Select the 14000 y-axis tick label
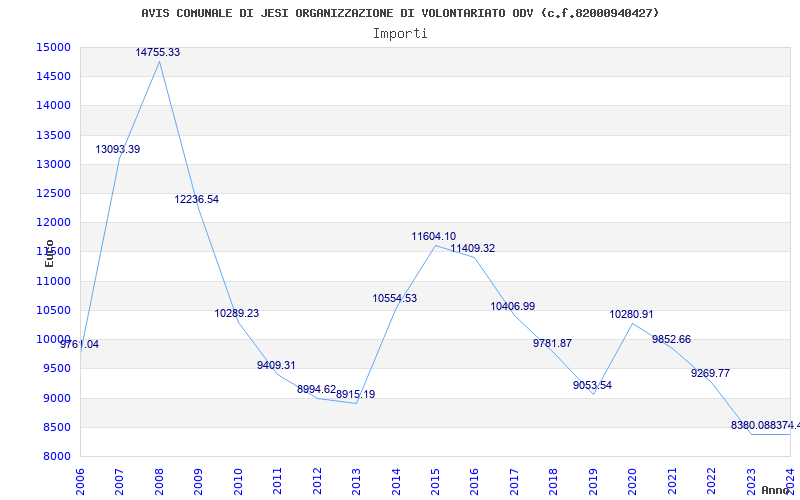 click(54, 106)
